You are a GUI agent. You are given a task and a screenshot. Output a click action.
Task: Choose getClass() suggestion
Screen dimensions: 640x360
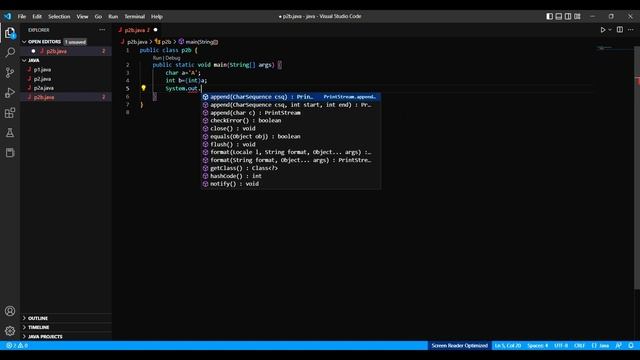291,168
